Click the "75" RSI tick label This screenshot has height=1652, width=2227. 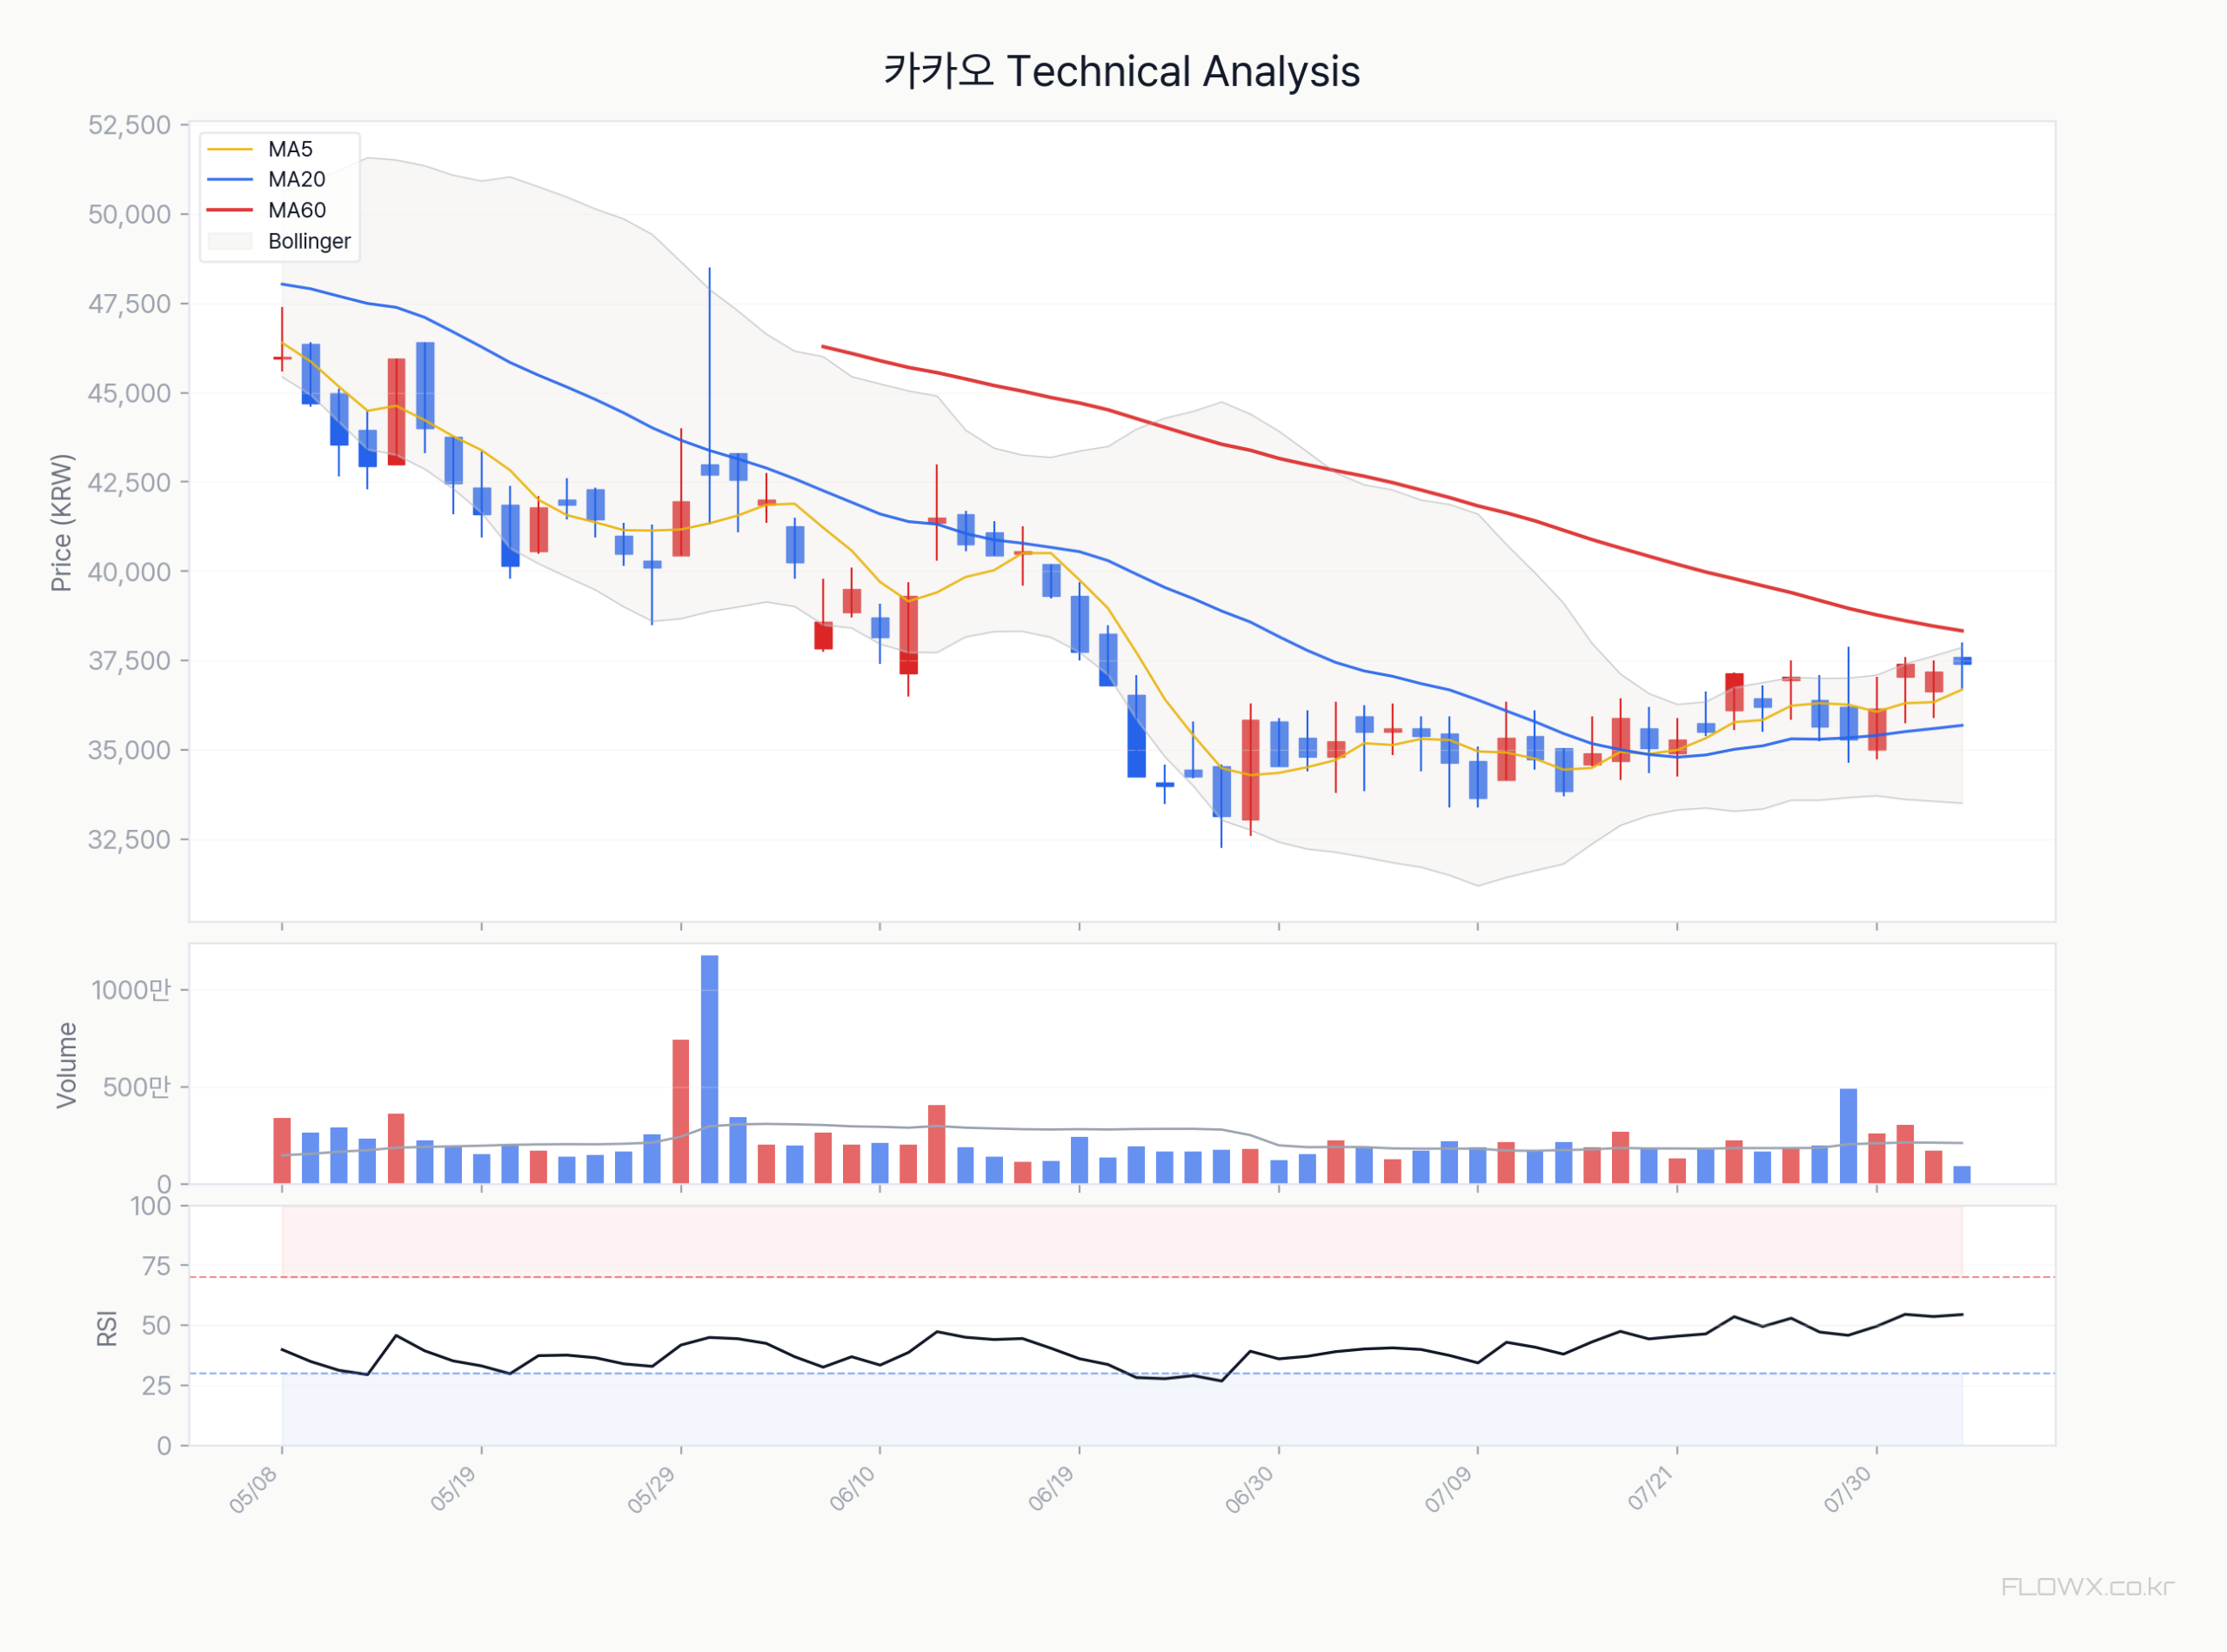click(157, 1267)
